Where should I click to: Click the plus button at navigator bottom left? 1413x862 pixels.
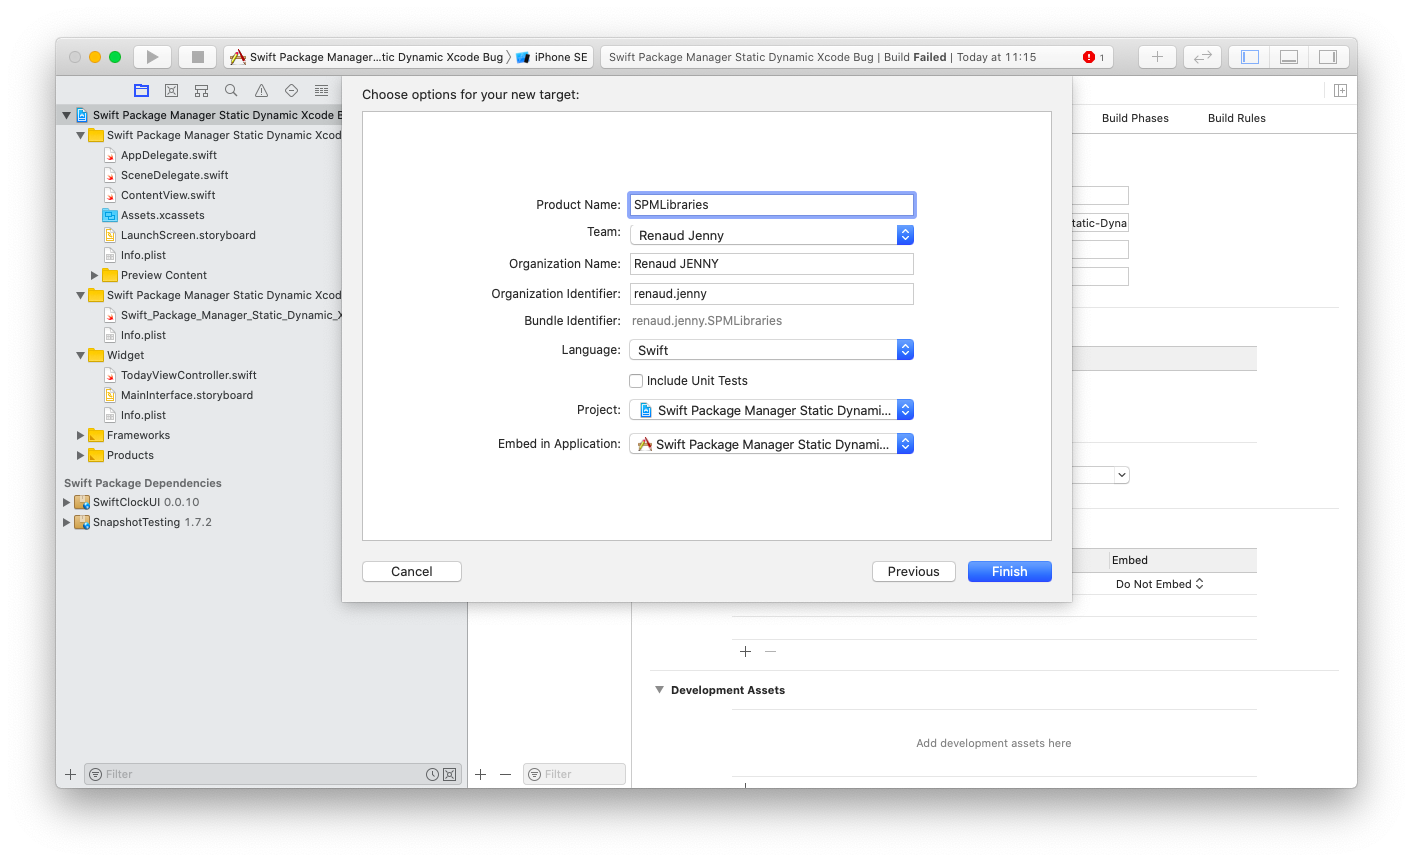[x=70, y=774]
